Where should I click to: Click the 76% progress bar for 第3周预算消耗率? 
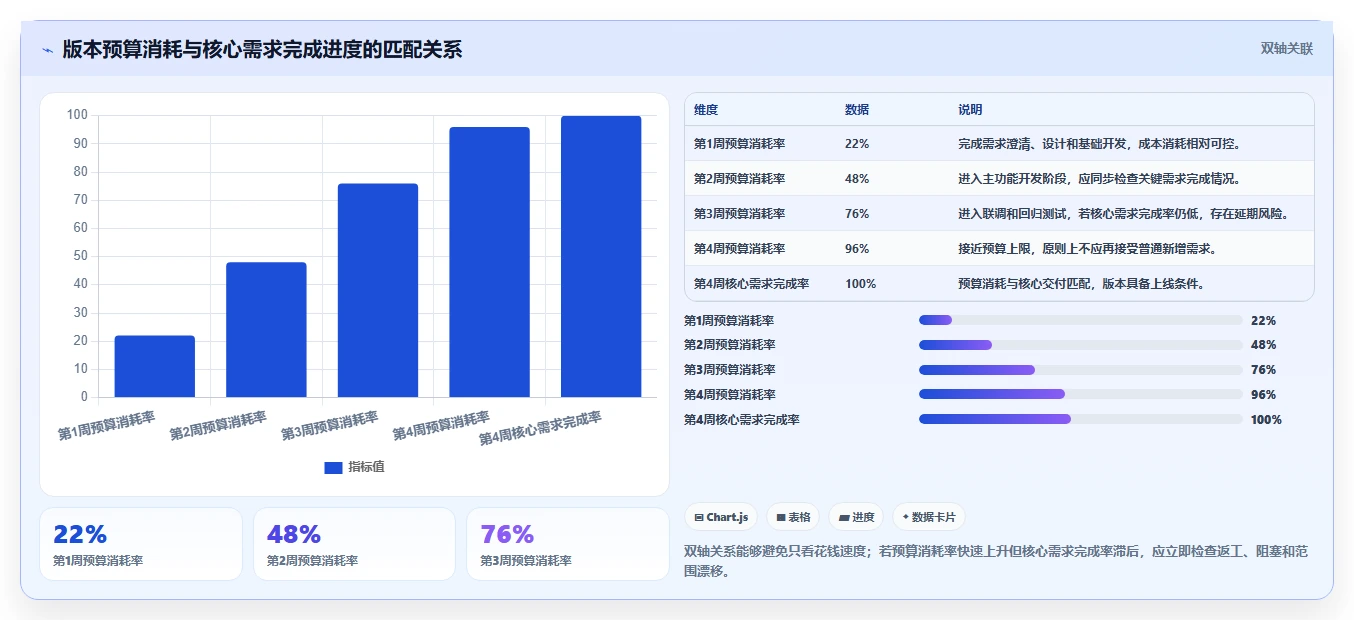tap(1080, 370)
